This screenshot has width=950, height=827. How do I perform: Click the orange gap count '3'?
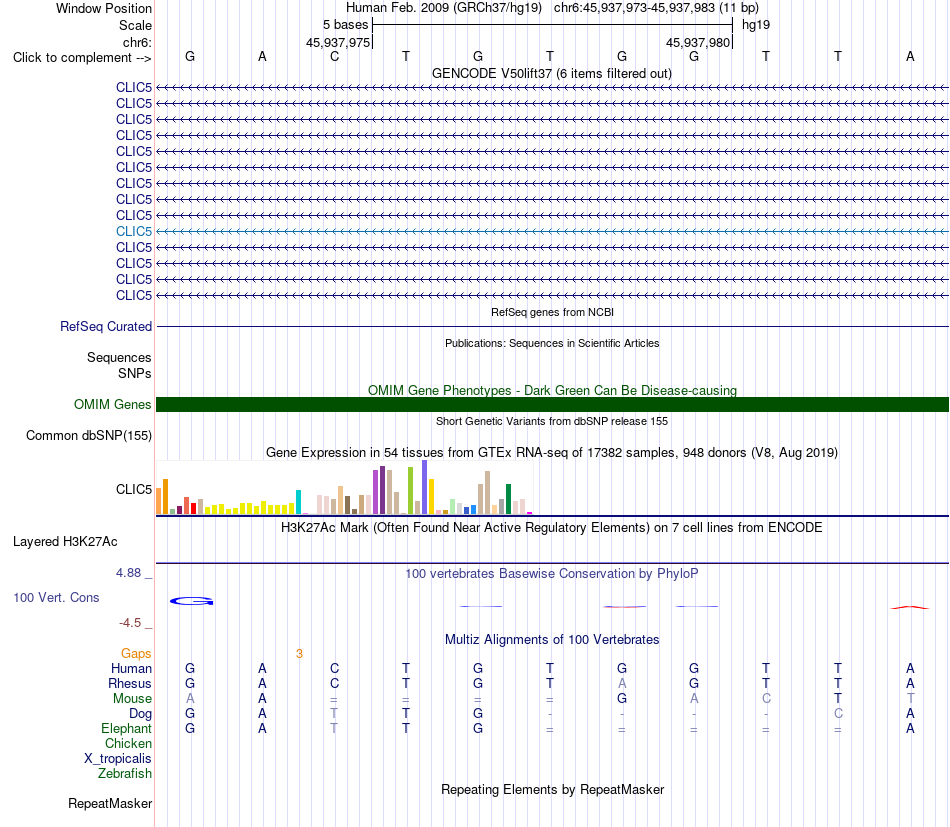pos(299,654)
